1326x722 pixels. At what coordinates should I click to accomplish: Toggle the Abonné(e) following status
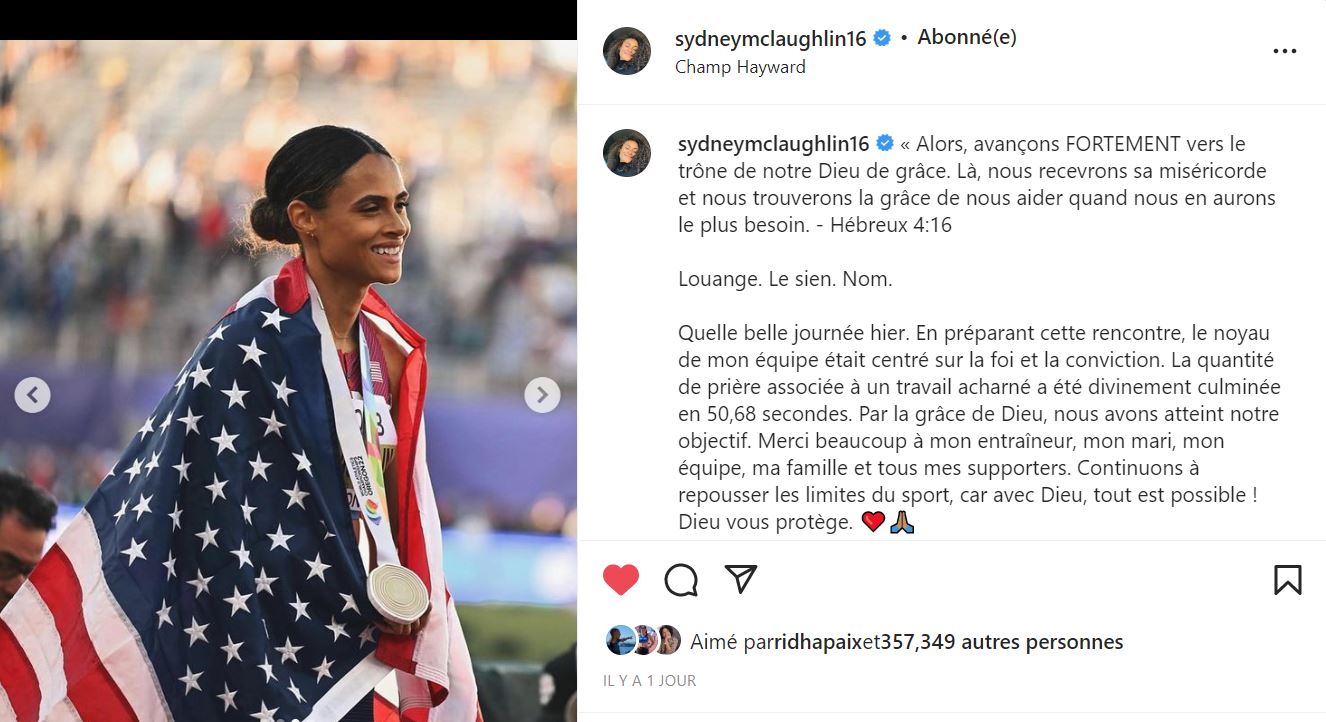pos(967,37)
